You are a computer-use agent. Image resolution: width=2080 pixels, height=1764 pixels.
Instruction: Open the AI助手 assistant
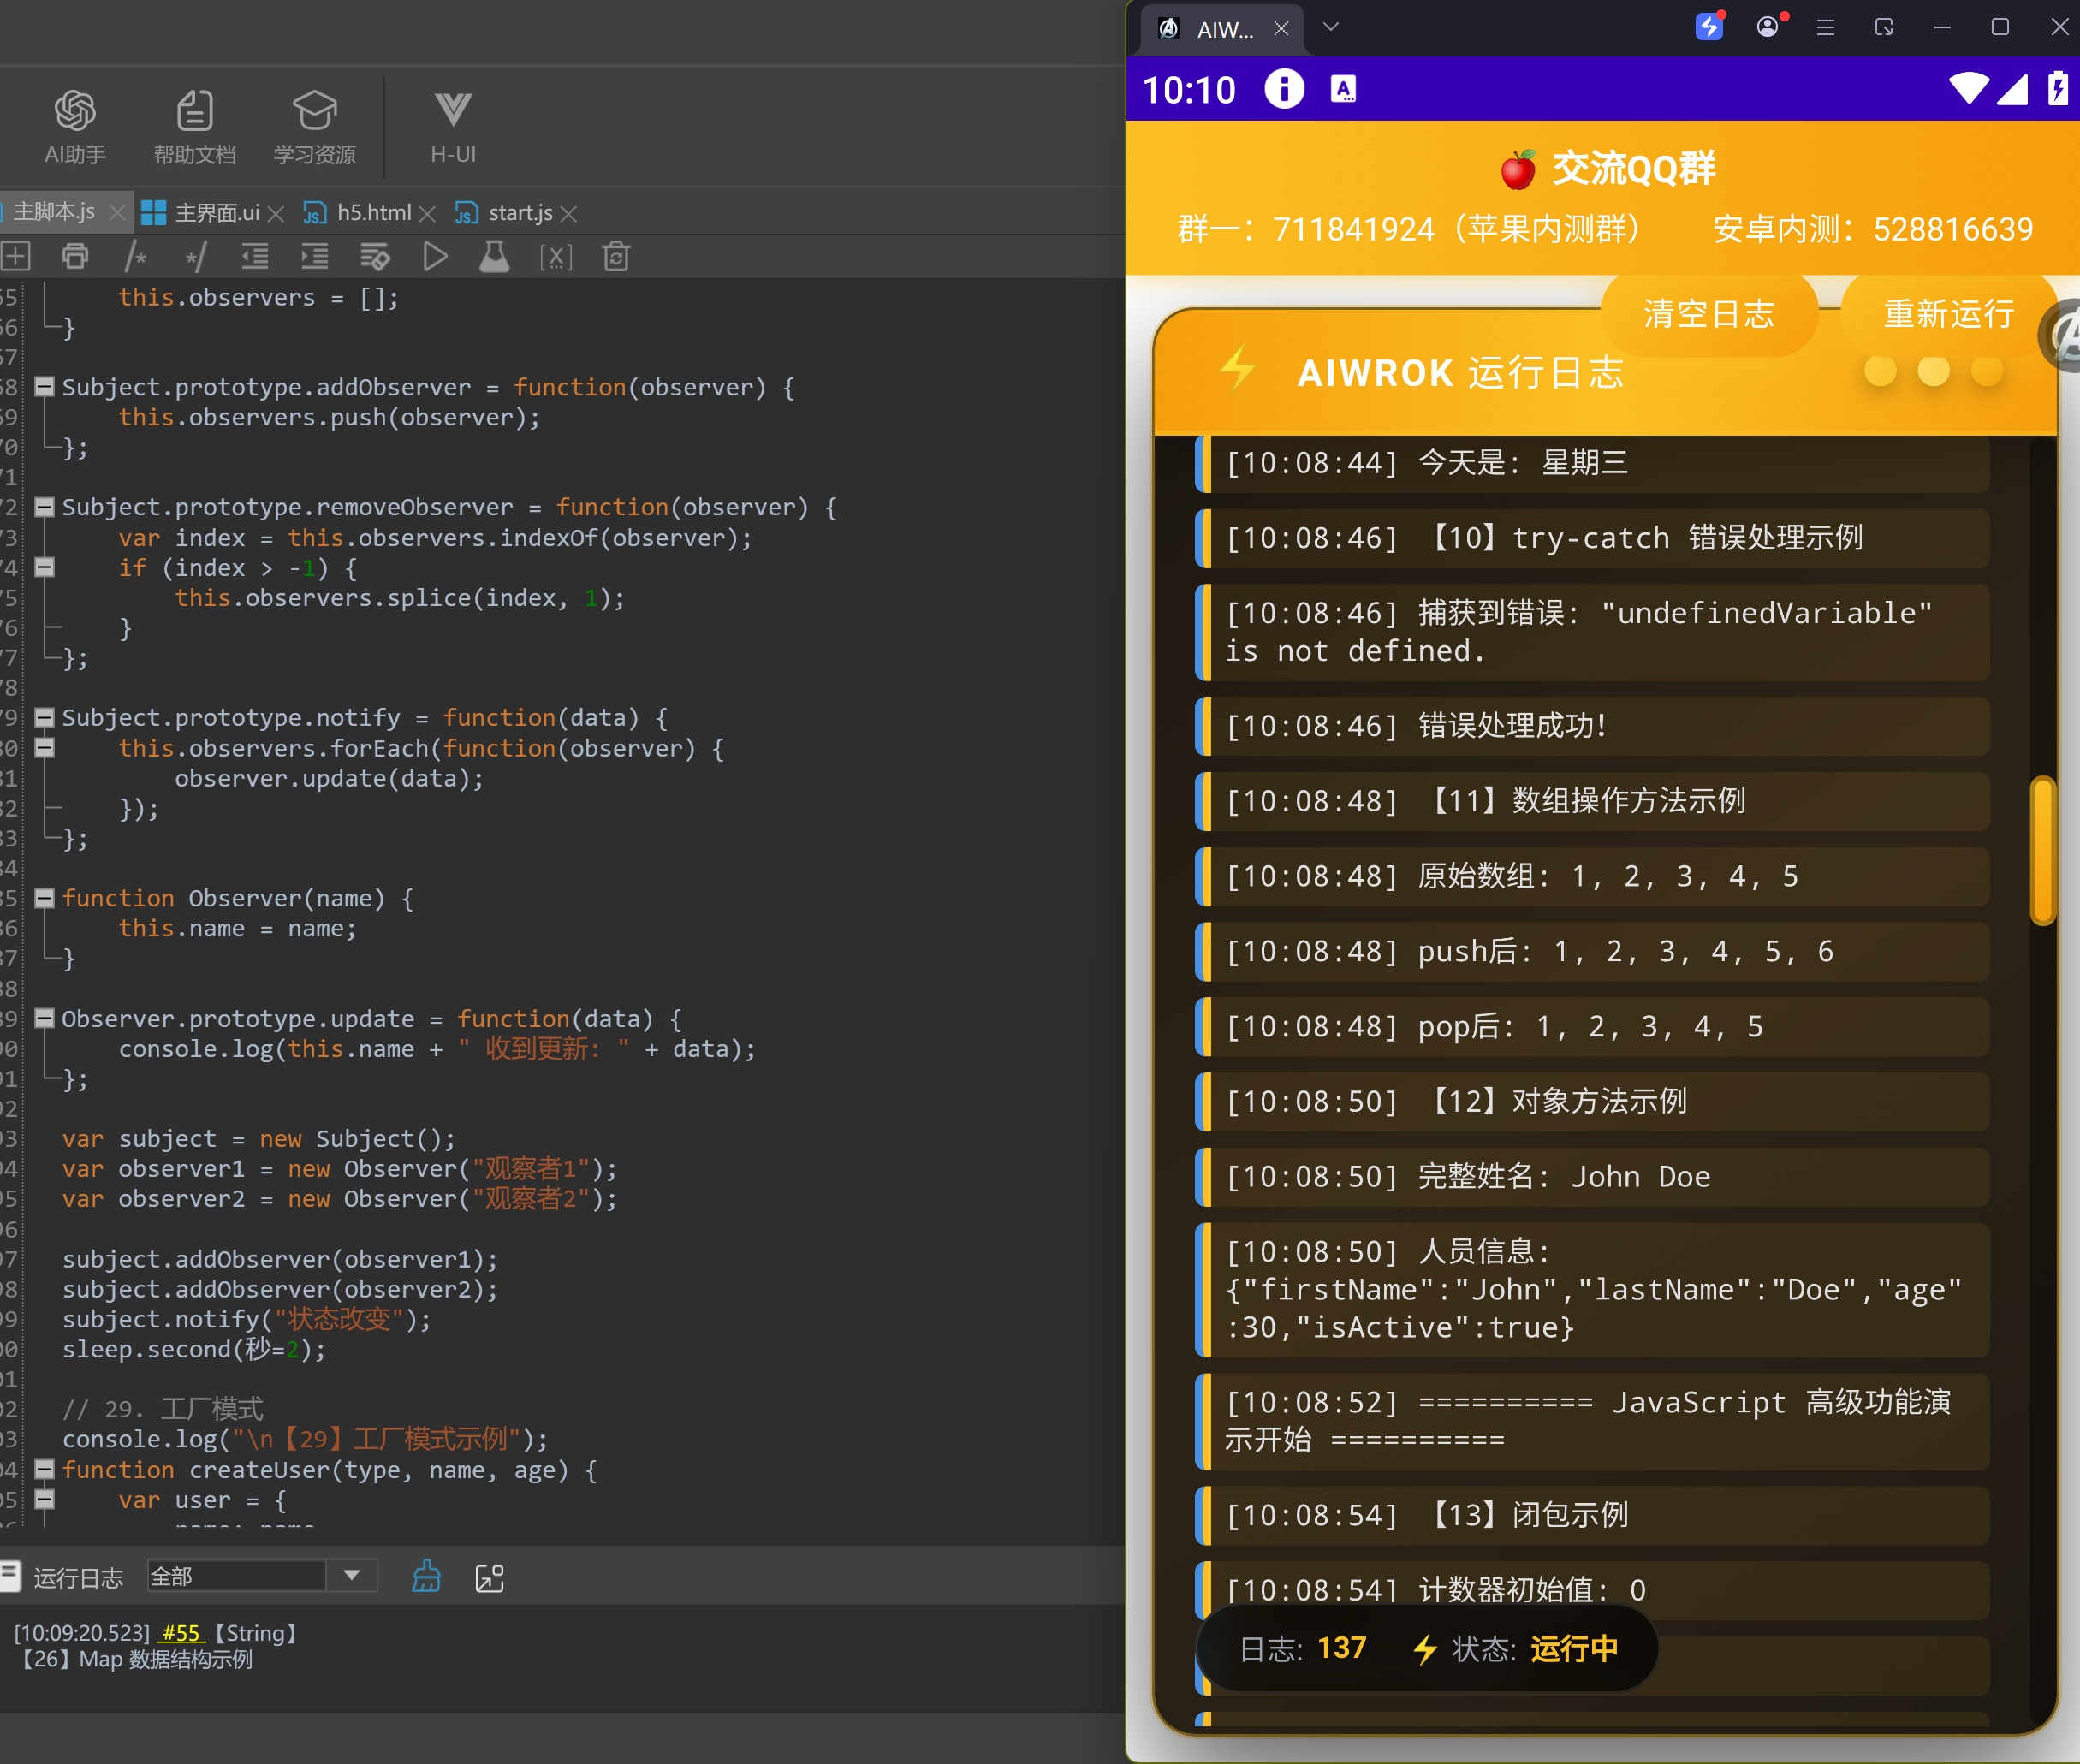click(x=75, y=127)
